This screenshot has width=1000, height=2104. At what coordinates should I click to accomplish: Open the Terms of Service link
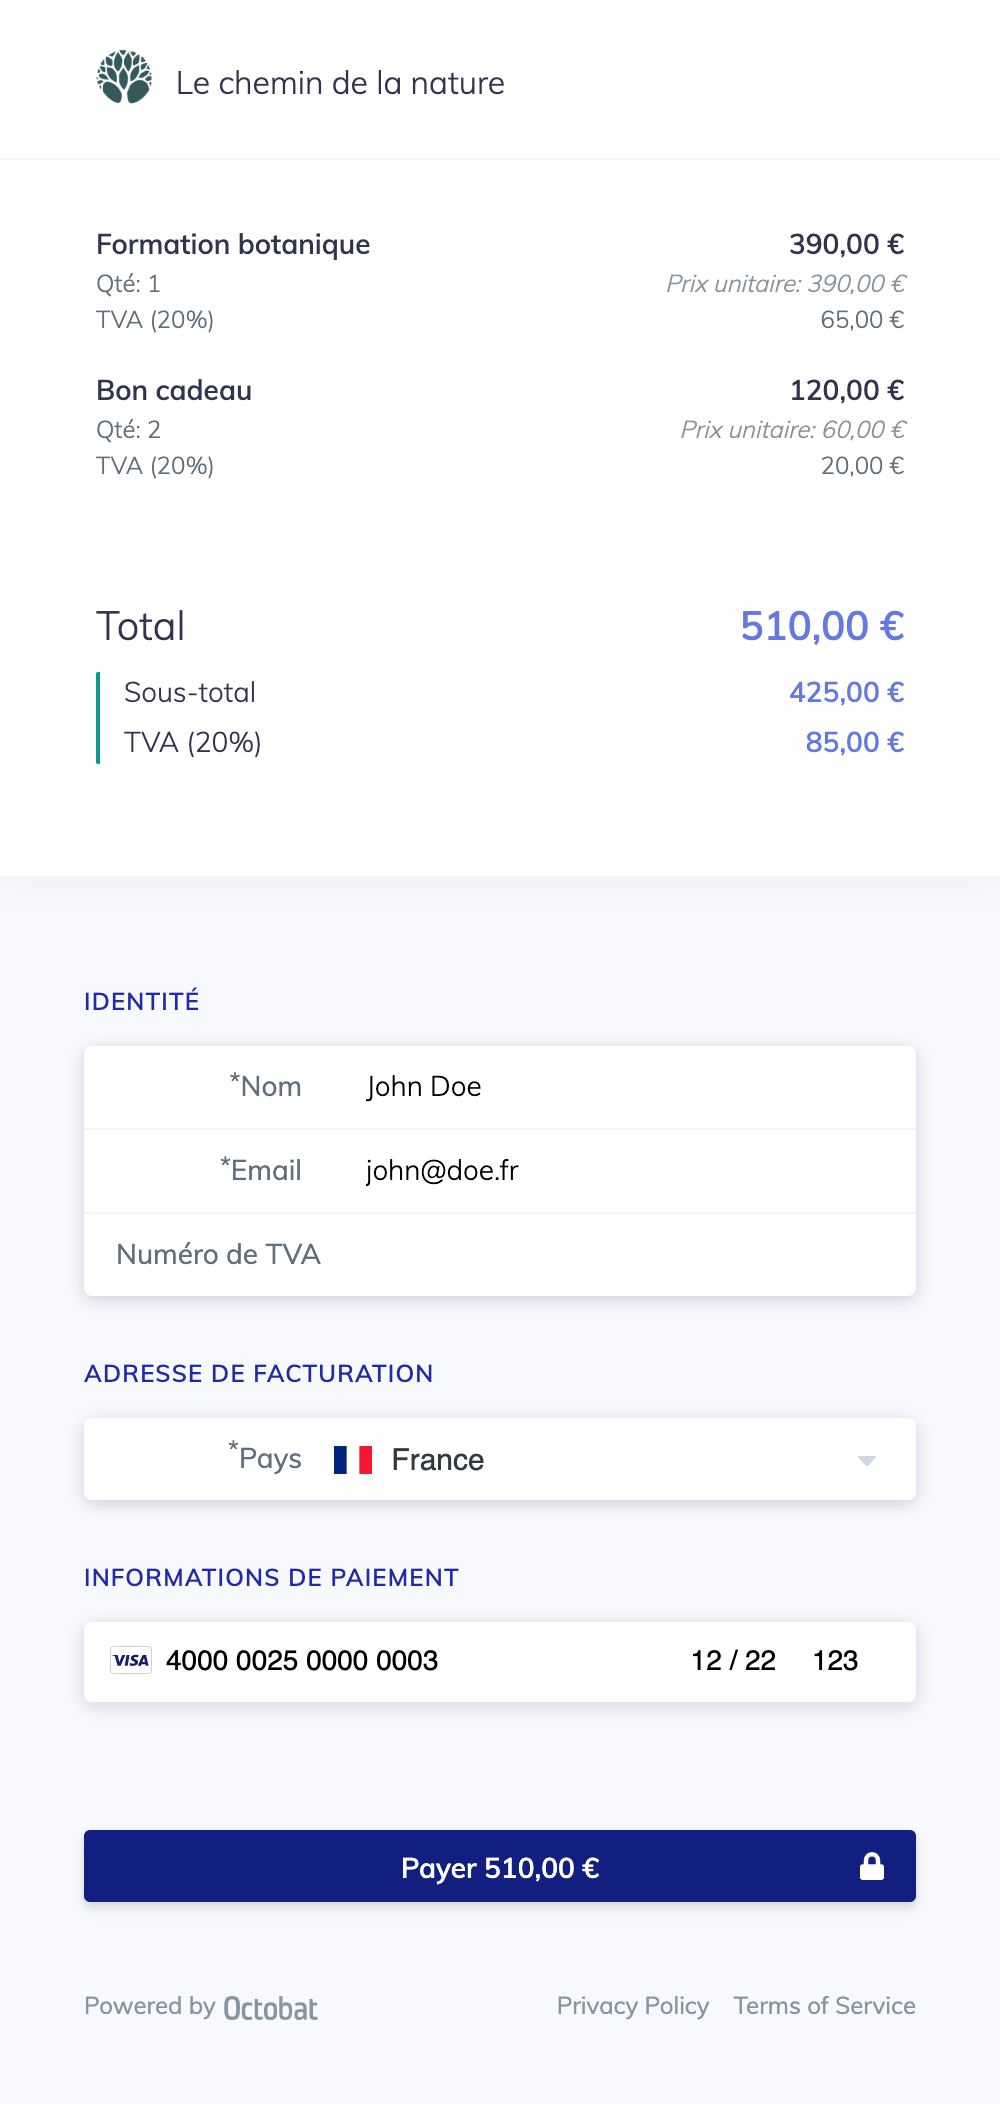[824, 2006]
